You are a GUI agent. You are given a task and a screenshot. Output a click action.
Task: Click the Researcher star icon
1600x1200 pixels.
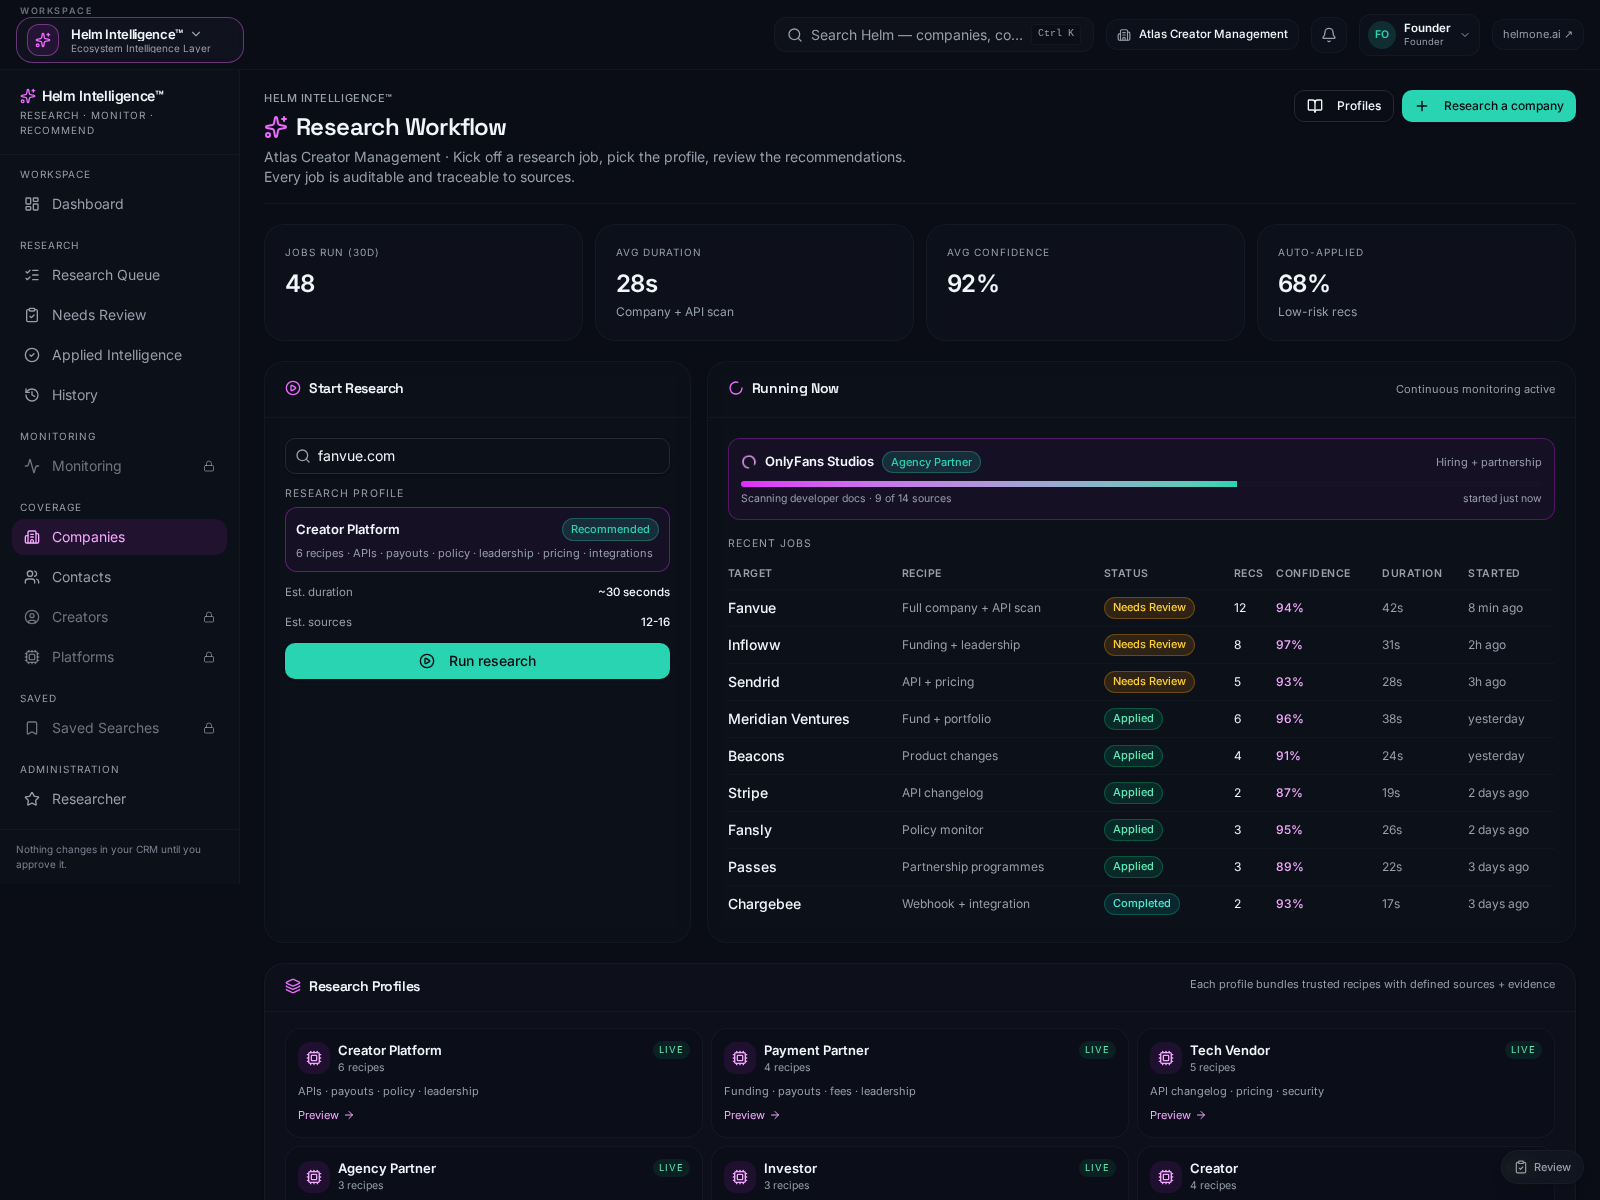click(x=32, y=799)
